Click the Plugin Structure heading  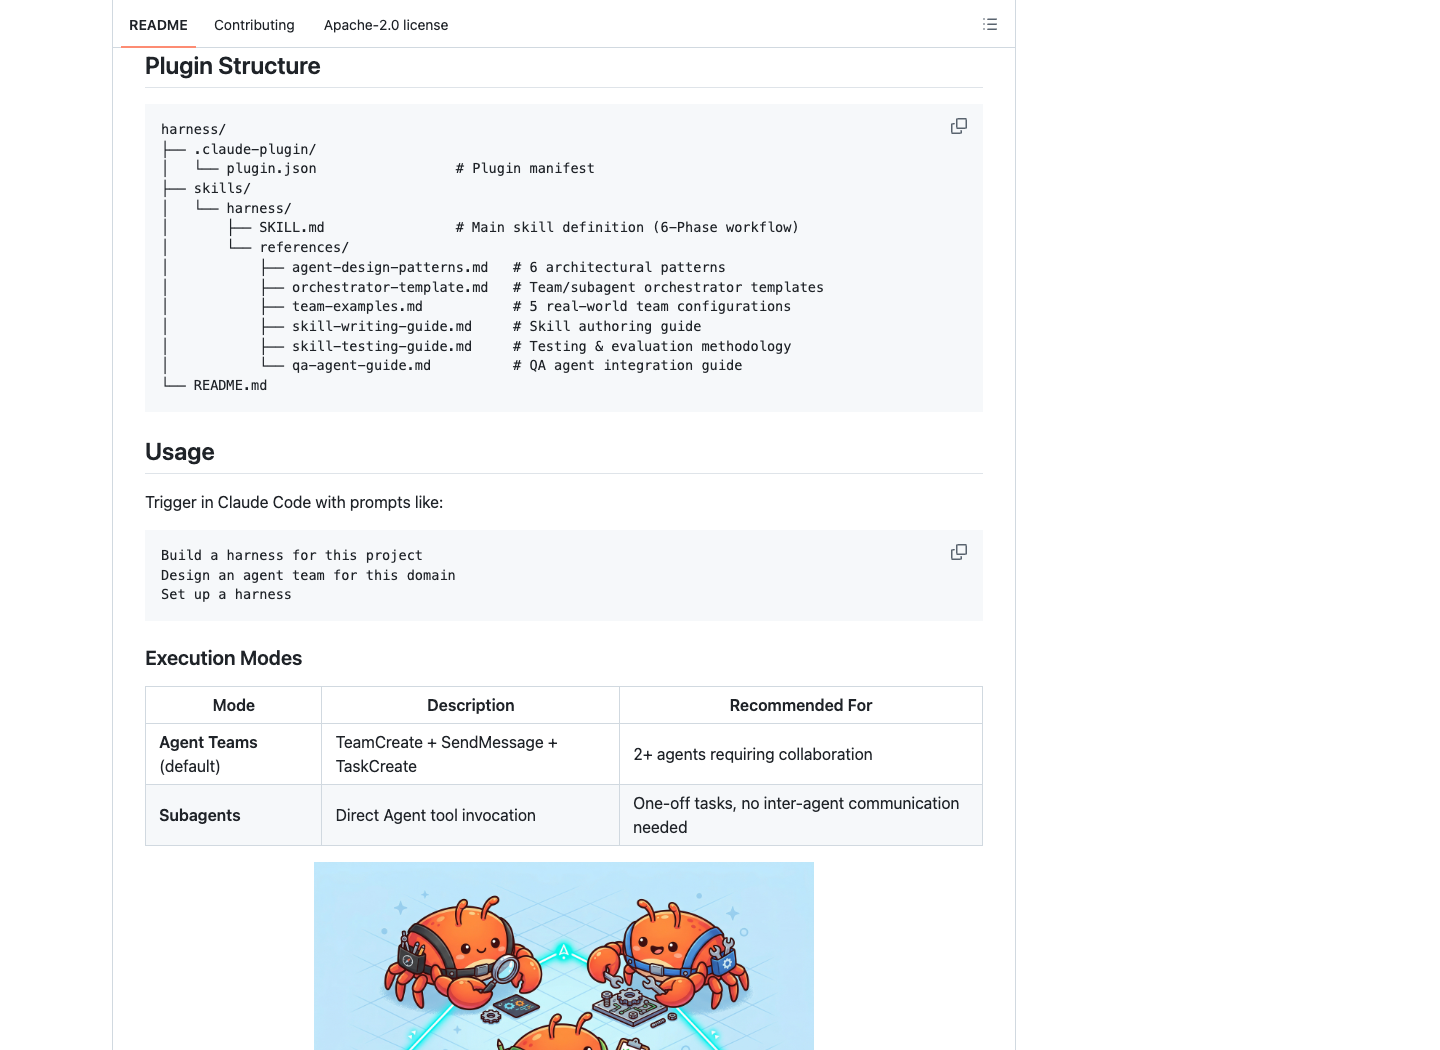point(233,66)
